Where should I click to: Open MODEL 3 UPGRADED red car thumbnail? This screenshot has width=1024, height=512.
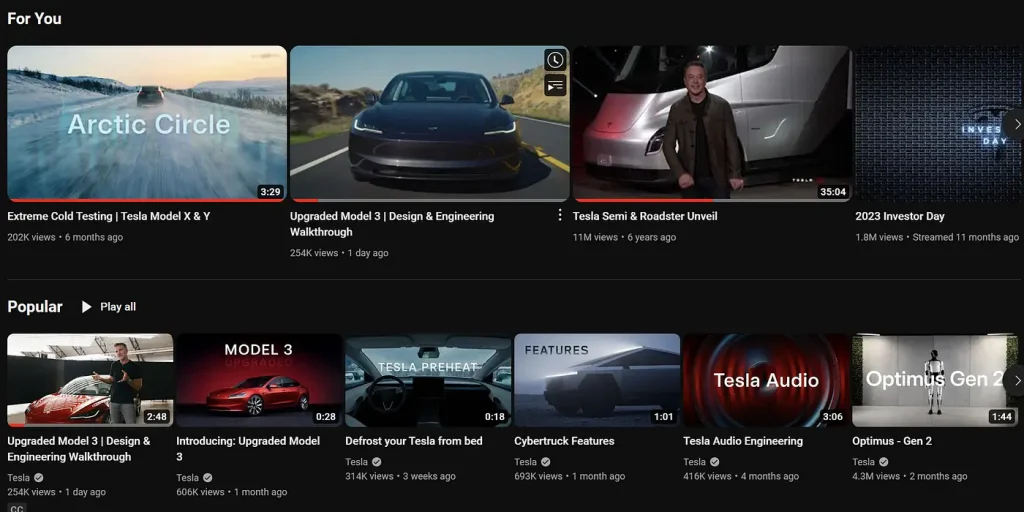pos(259,380)
